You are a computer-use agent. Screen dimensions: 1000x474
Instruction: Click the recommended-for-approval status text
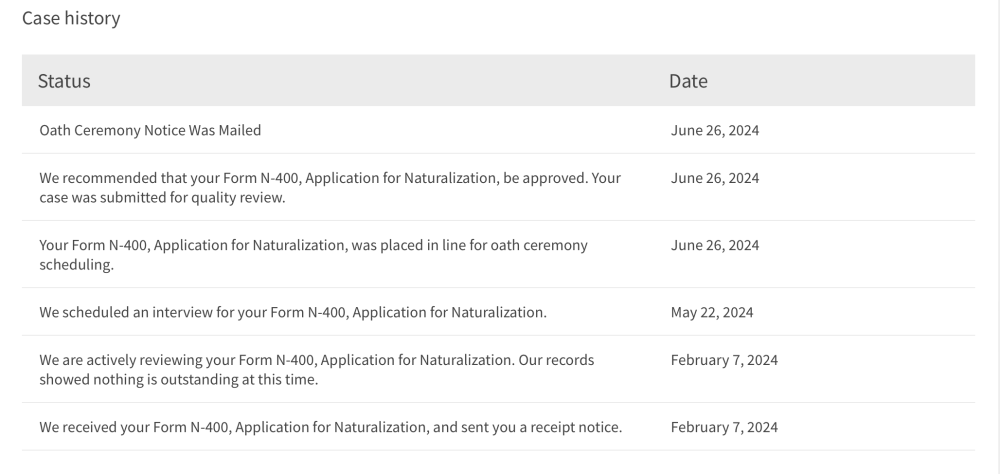point(330,188)
